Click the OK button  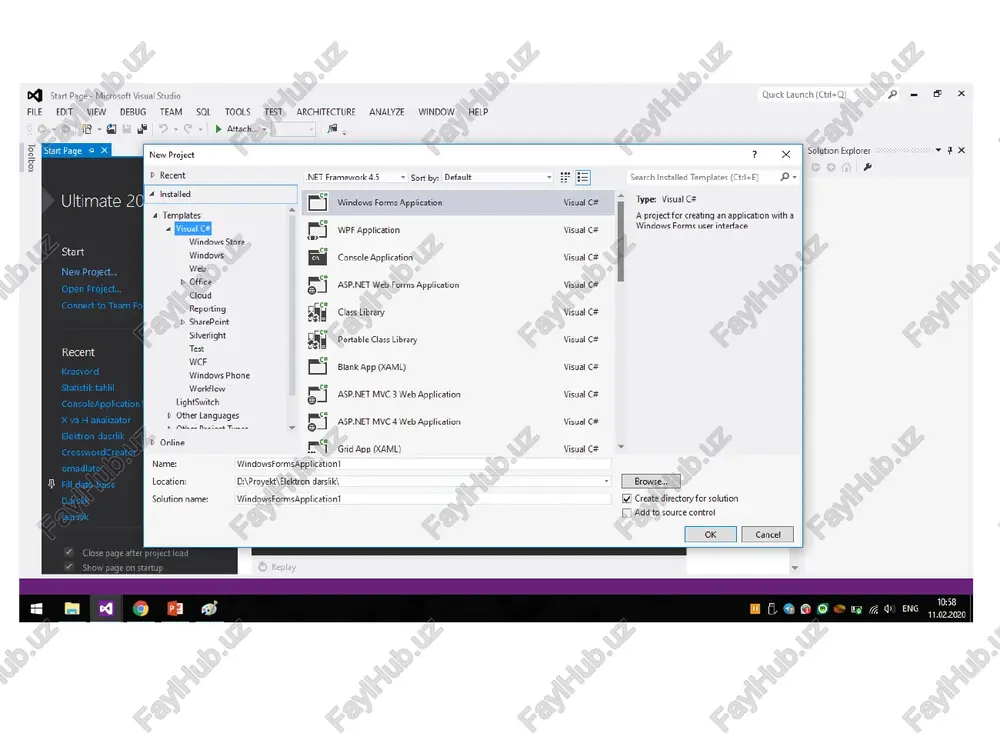(710, 534)
